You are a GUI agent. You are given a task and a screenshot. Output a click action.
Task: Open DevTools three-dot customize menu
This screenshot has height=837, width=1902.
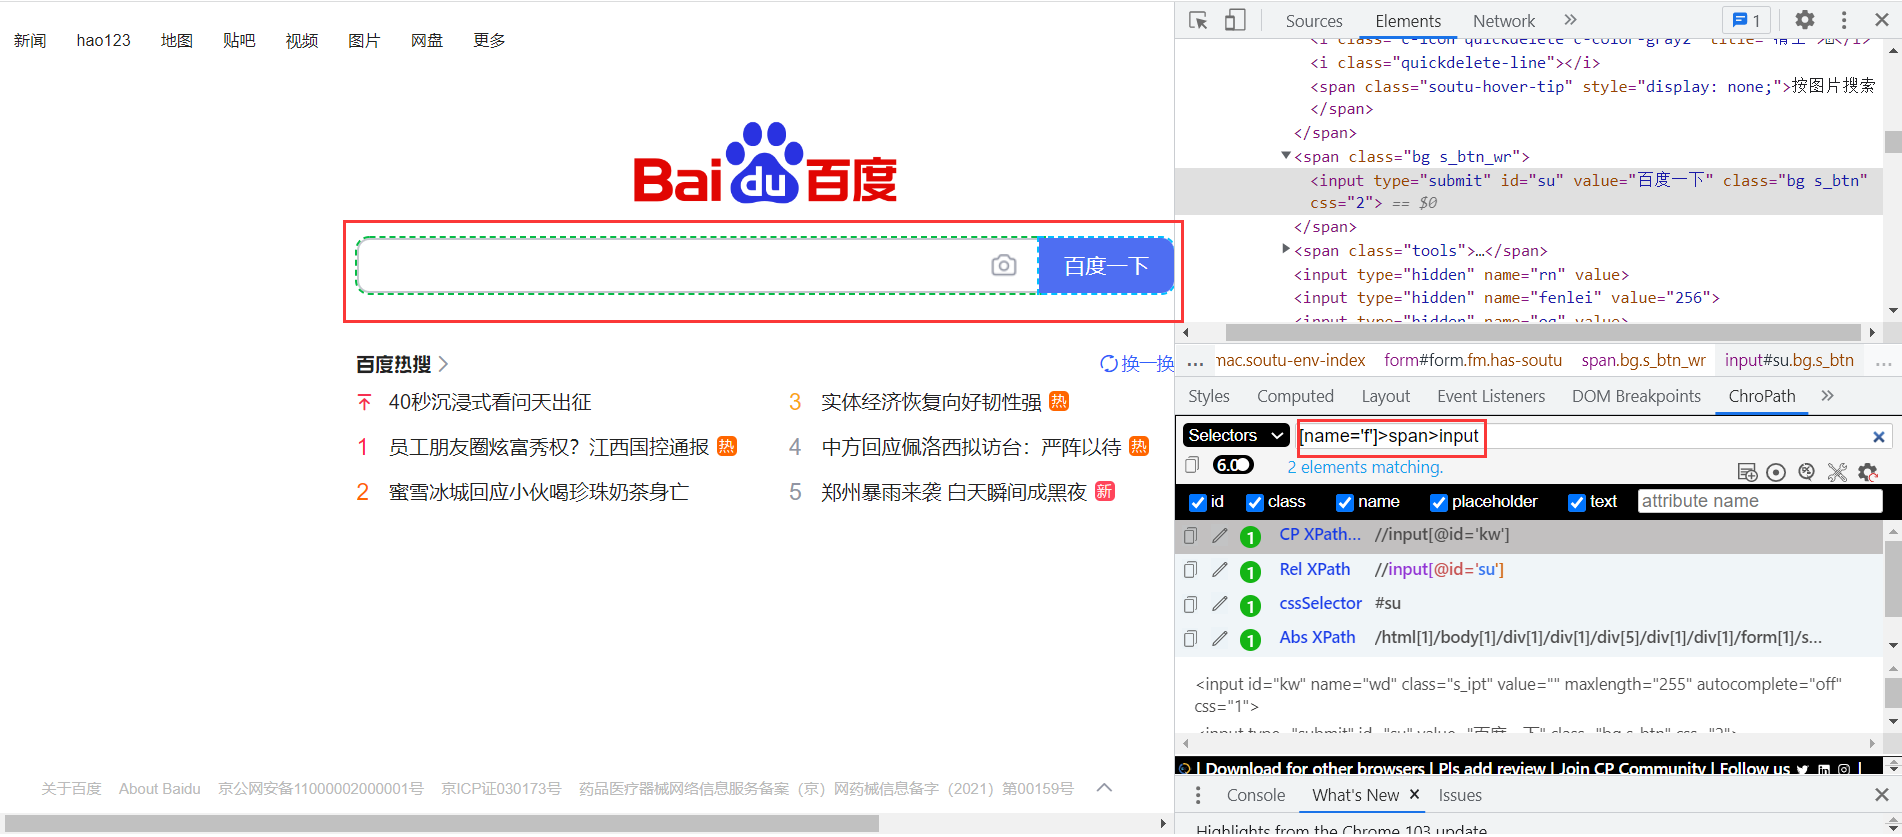[1844, 20]
